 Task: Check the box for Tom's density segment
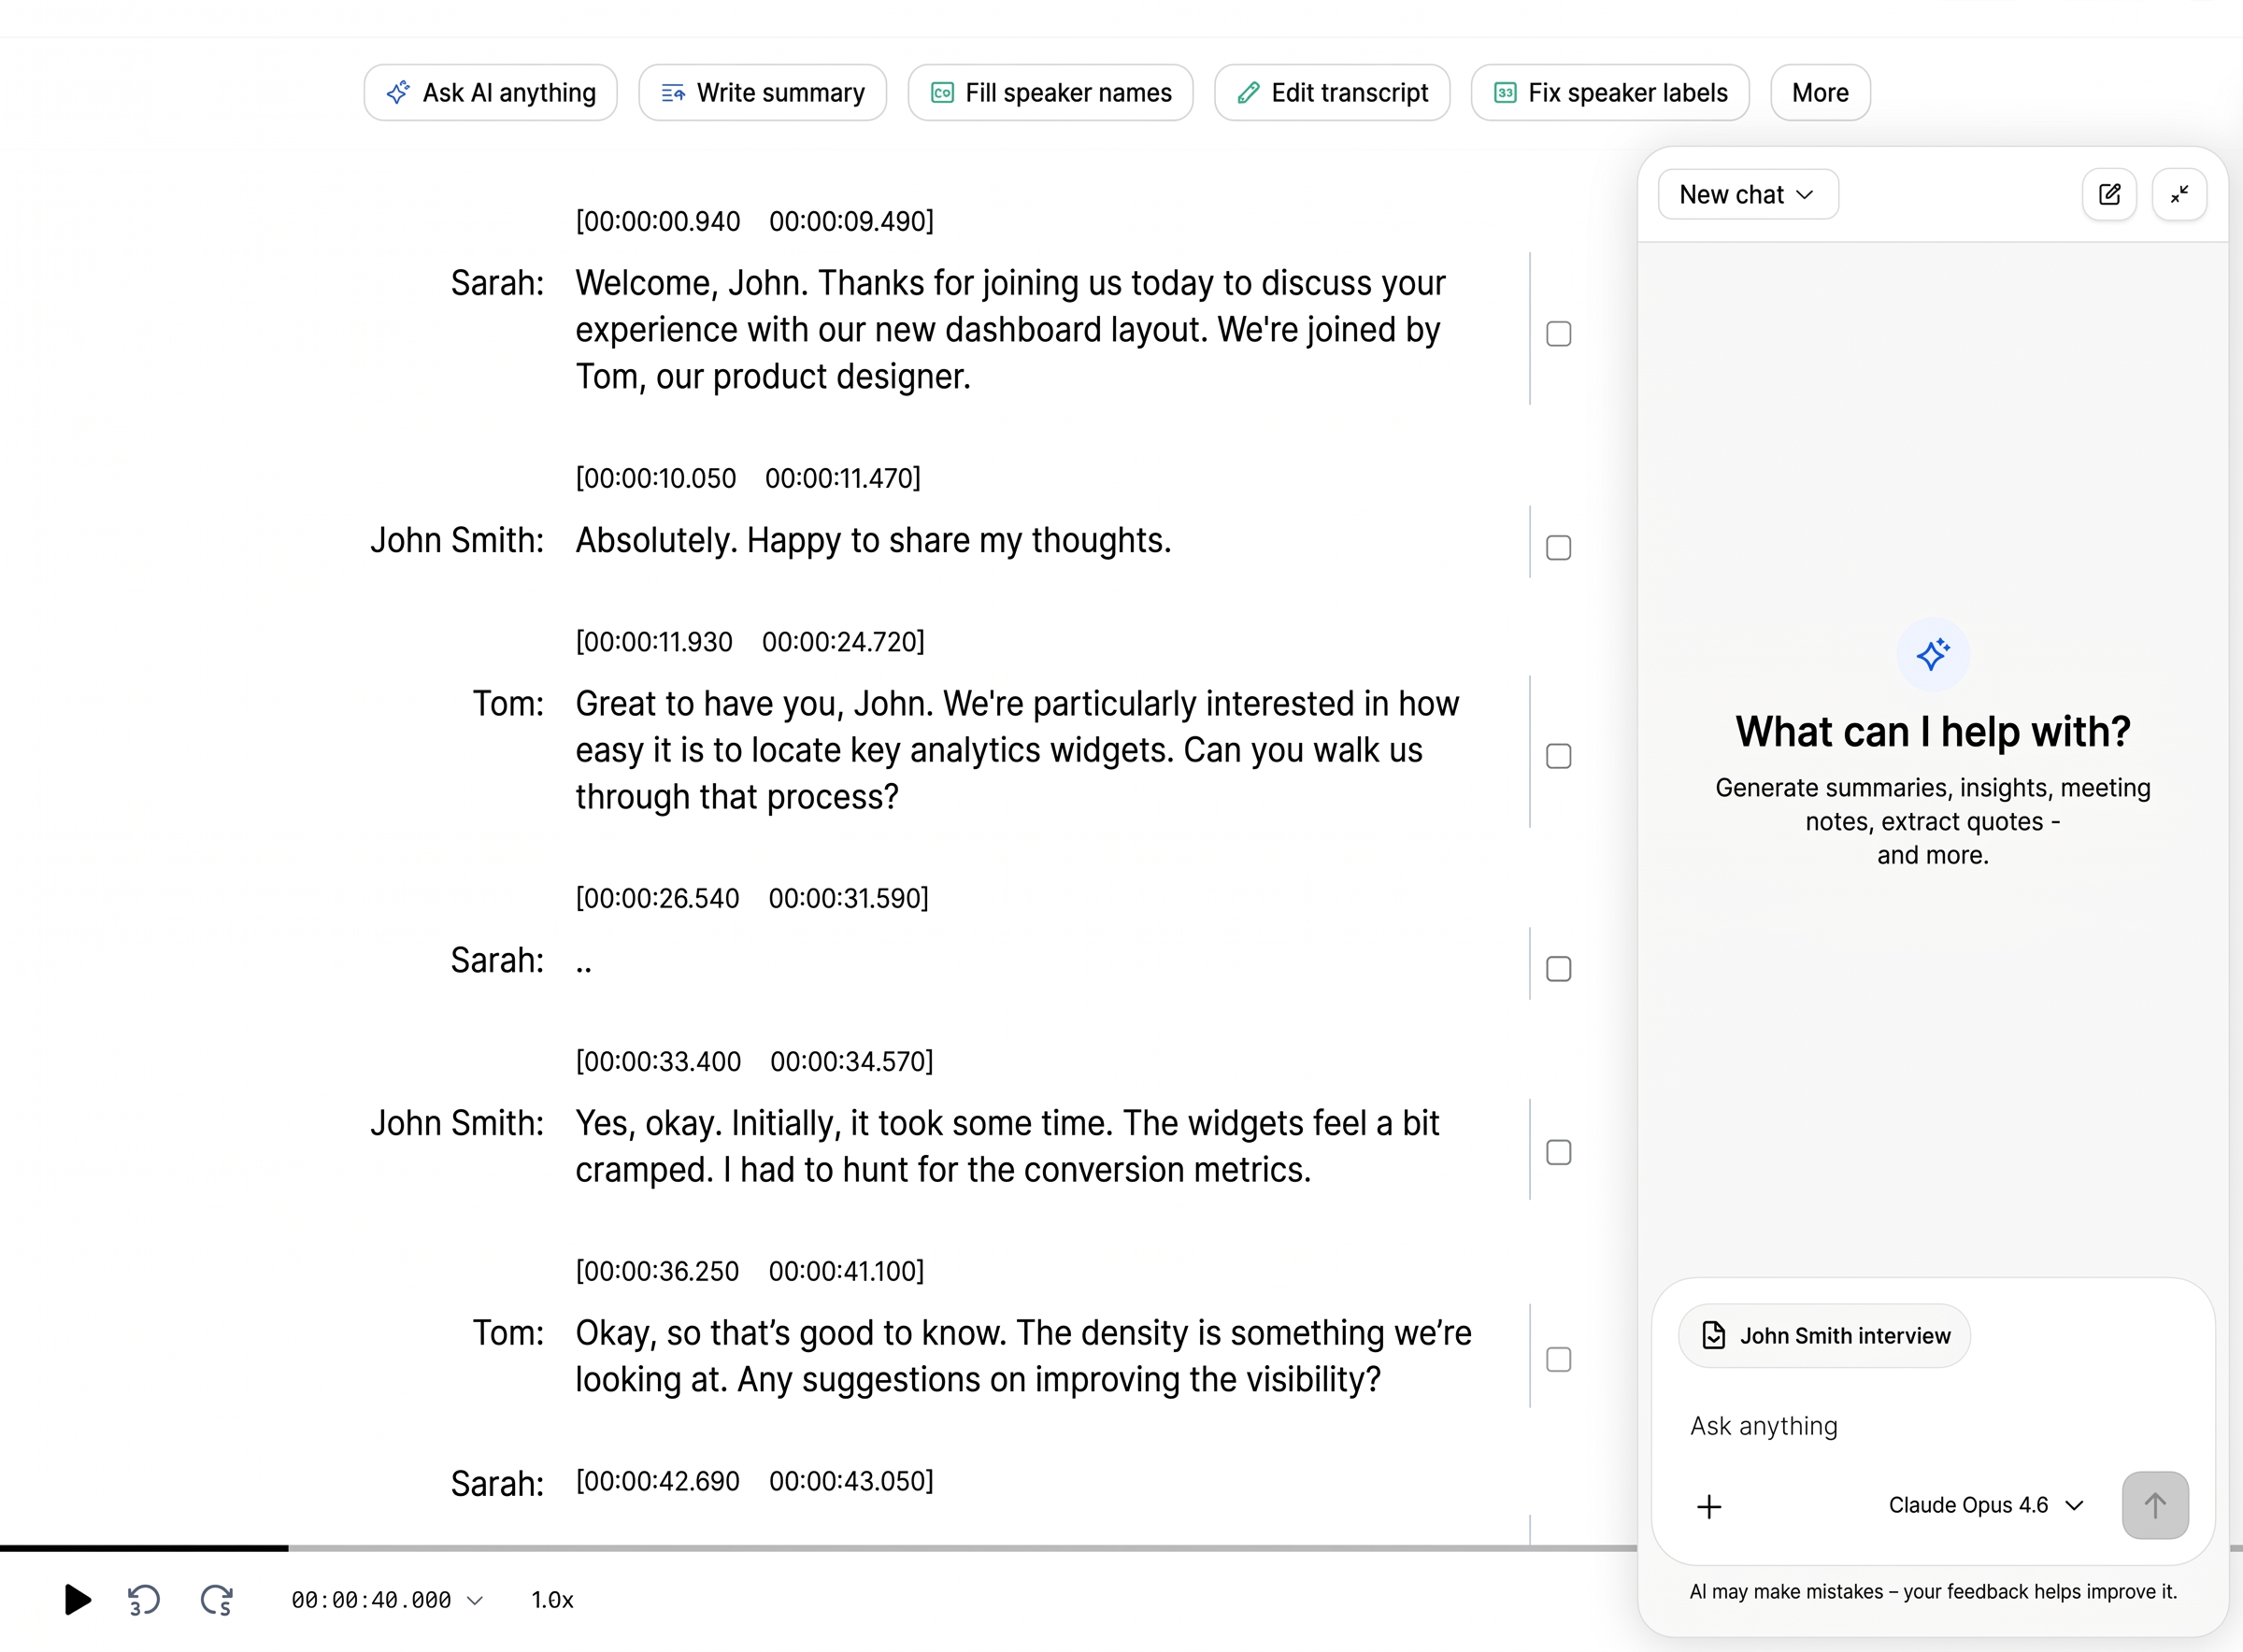coord(1558,1359)
